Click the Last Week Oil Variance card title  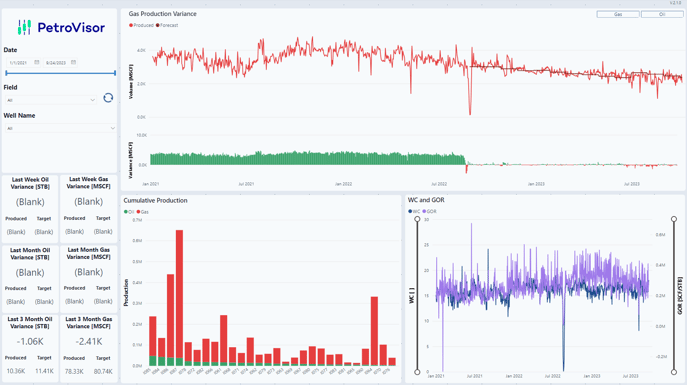(x=30, y=183)
